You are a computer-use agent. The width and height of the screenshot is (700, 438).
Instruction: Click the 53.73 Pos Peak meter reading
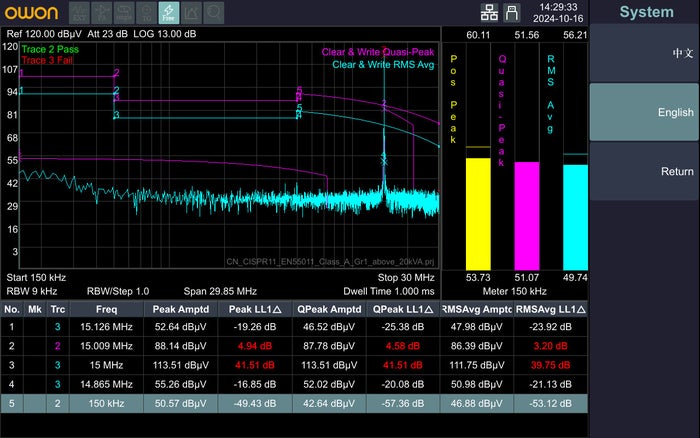coord(478,278)
